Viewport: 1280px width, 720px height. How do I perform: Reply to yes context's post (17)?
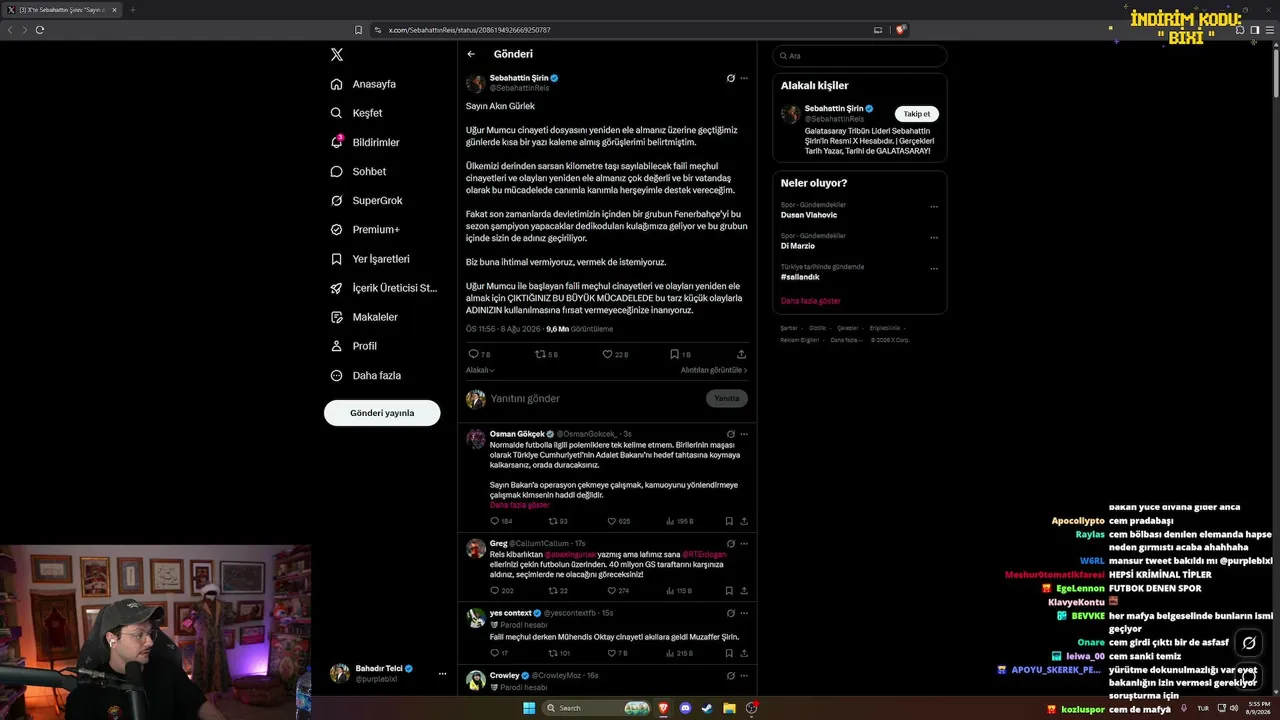[x=499, y=653]
